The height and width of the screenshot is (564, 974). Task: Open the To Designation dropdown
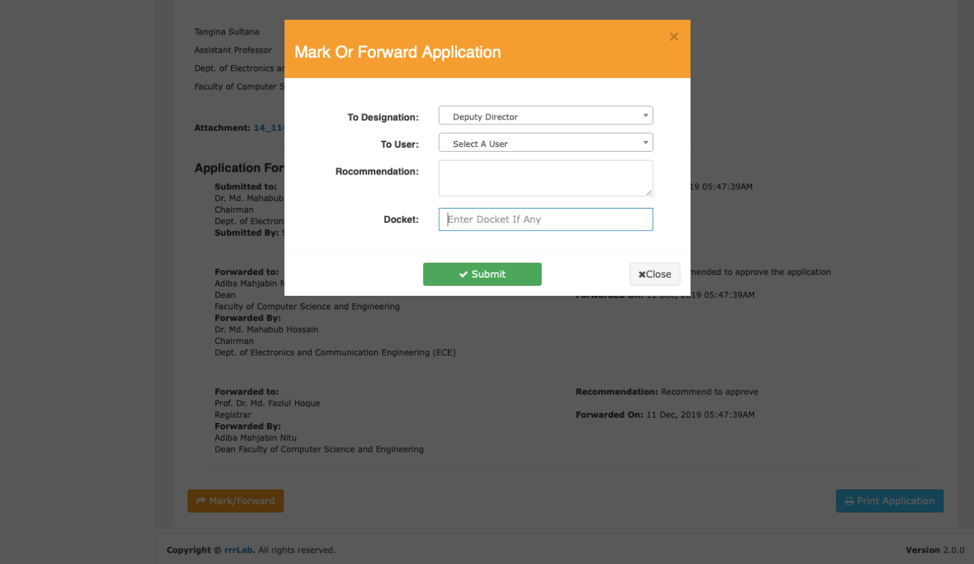tap(545, 116)
